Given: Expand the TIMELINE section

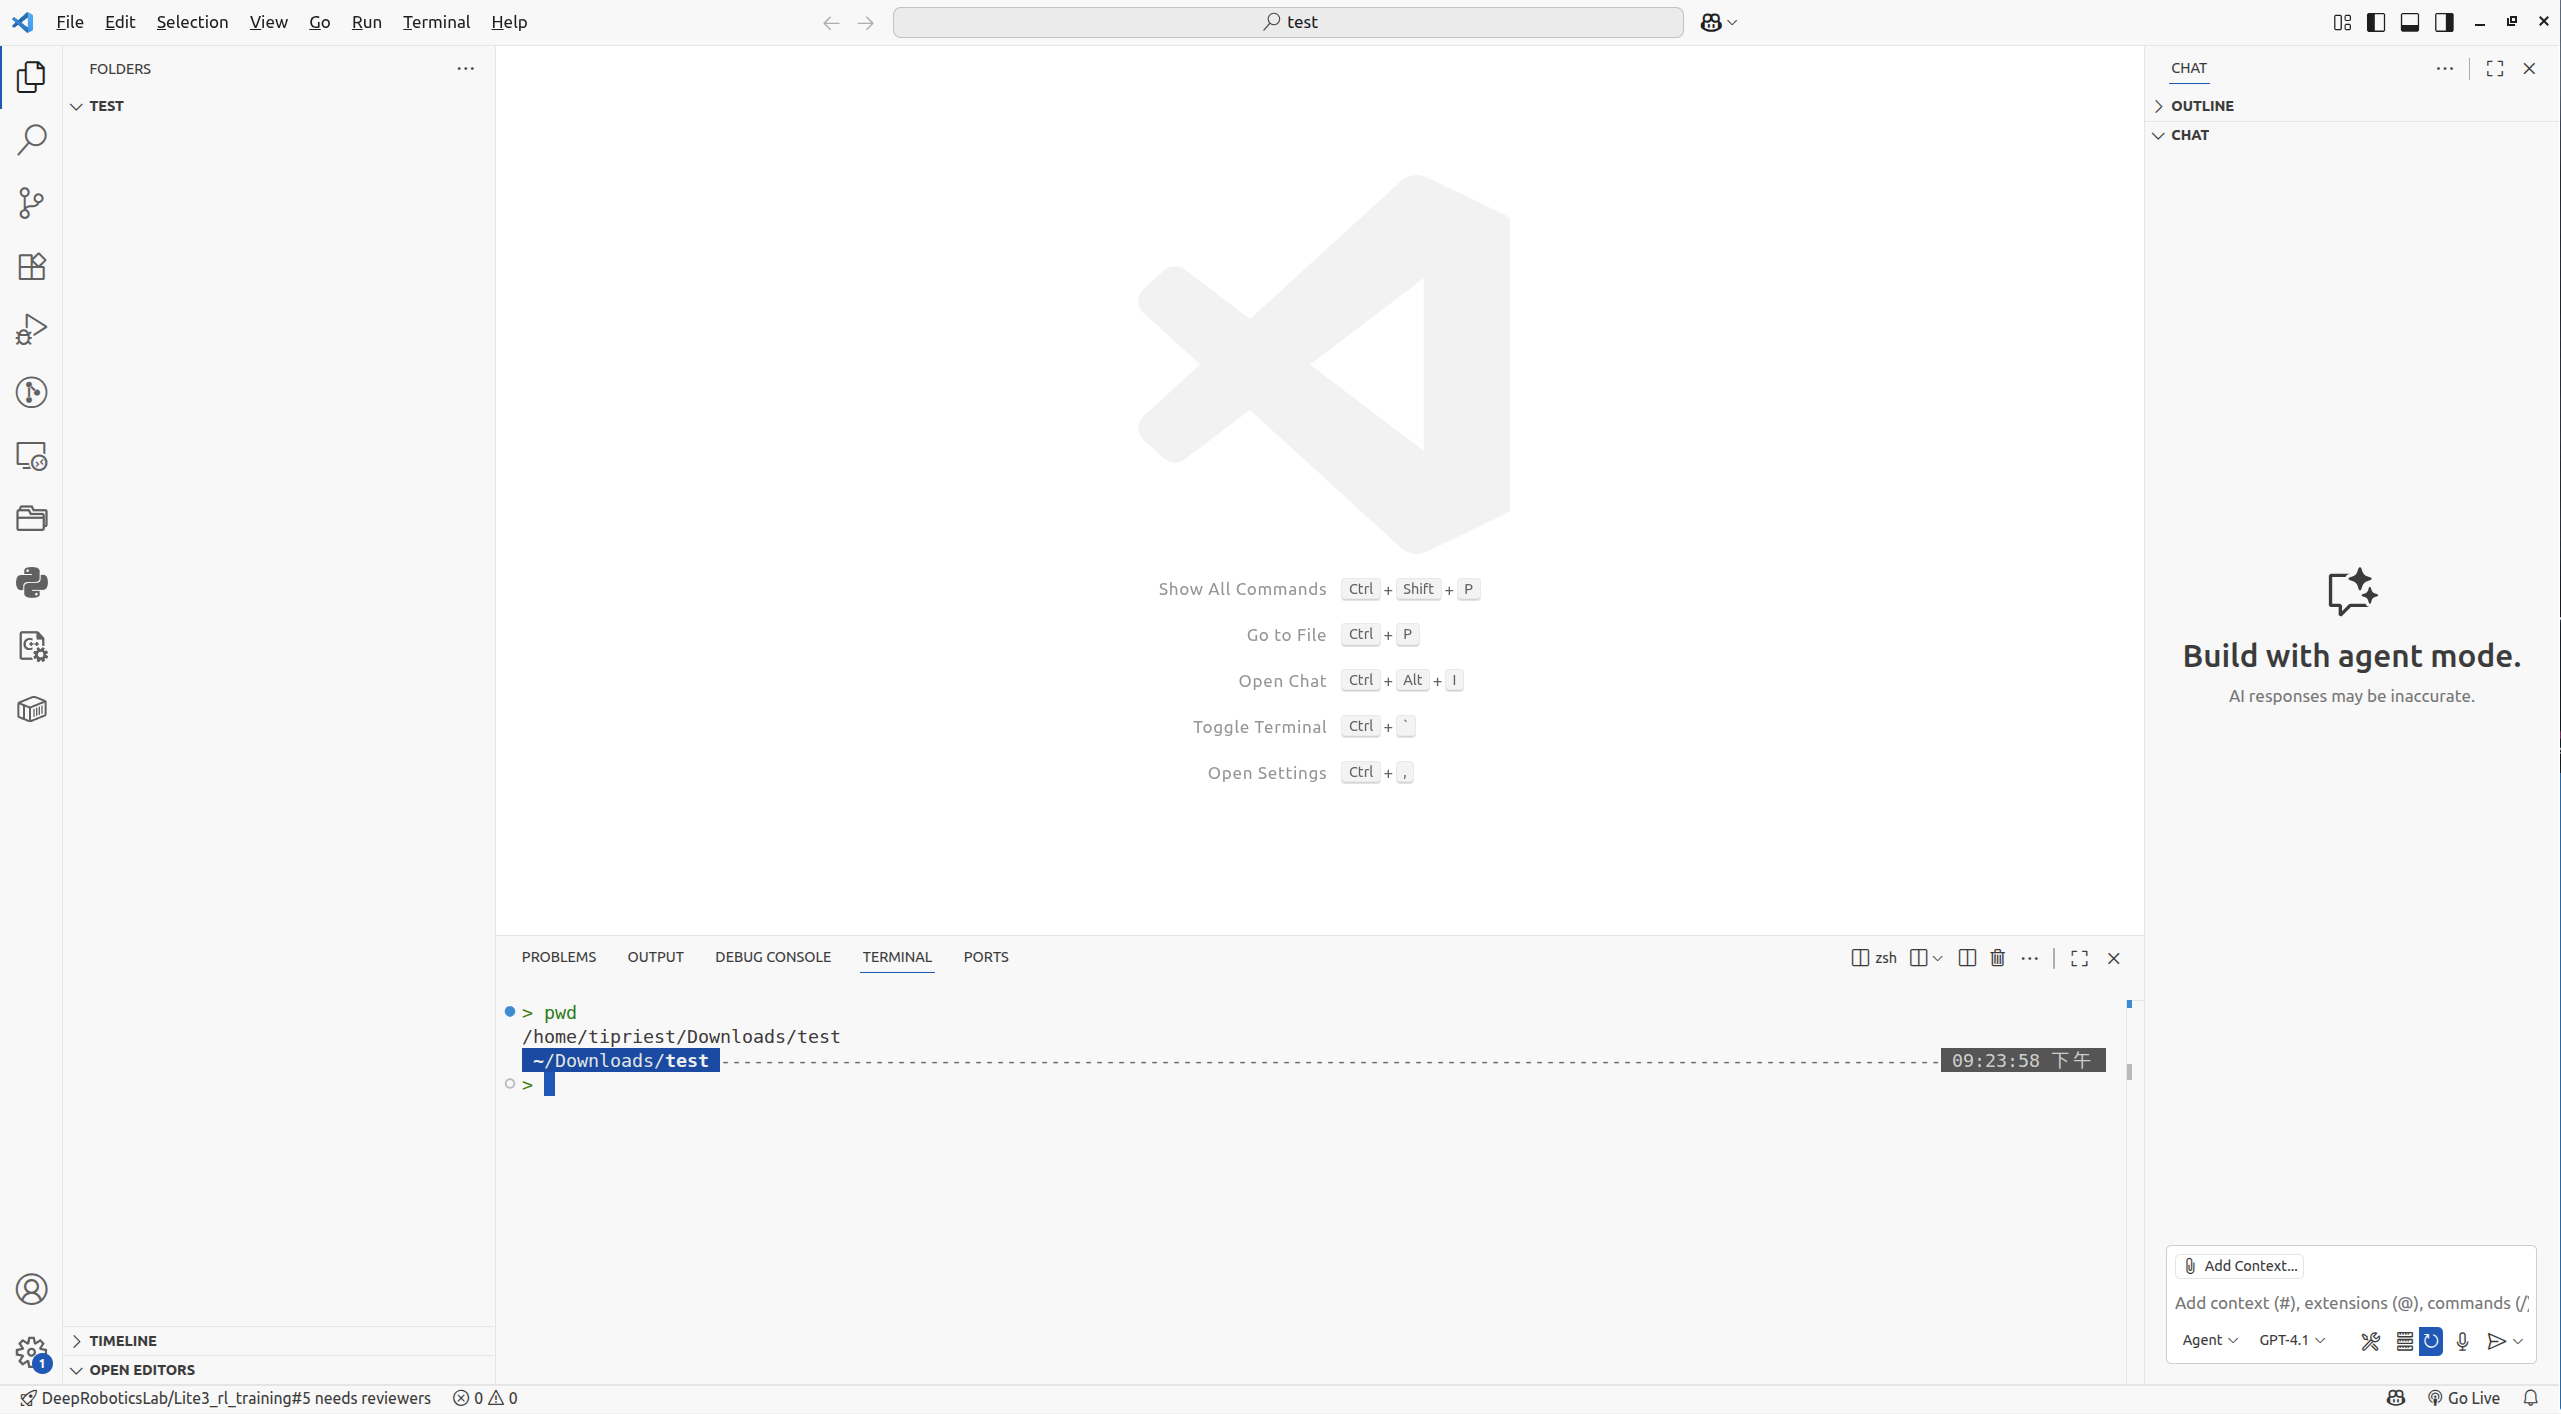Looking at the screenshot, I should [76, 1341].
